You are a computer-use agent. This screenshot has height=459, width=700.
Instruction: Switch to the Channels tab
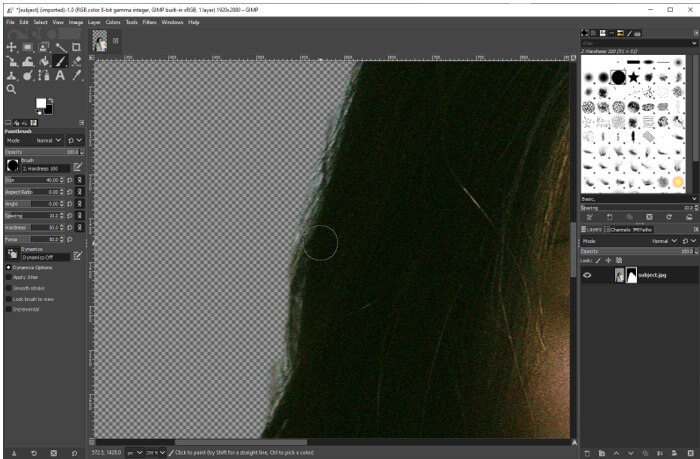click(x=617, y=230)
